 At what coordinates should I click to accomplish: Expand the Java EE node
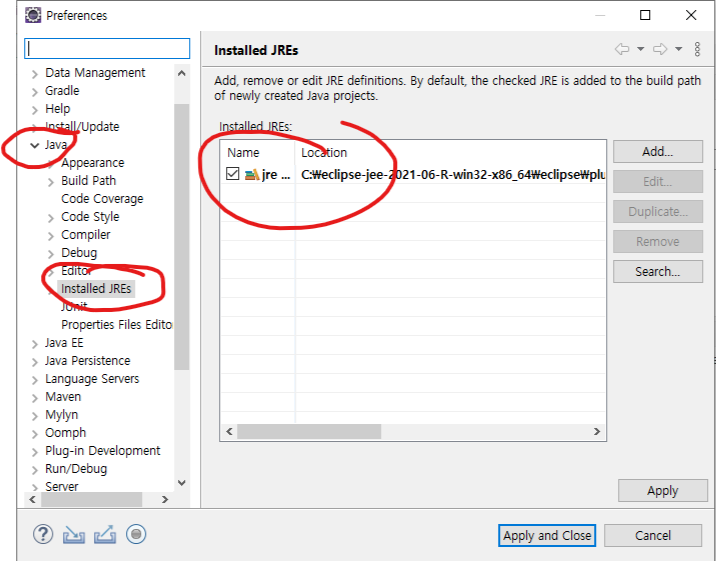(35, 344)
